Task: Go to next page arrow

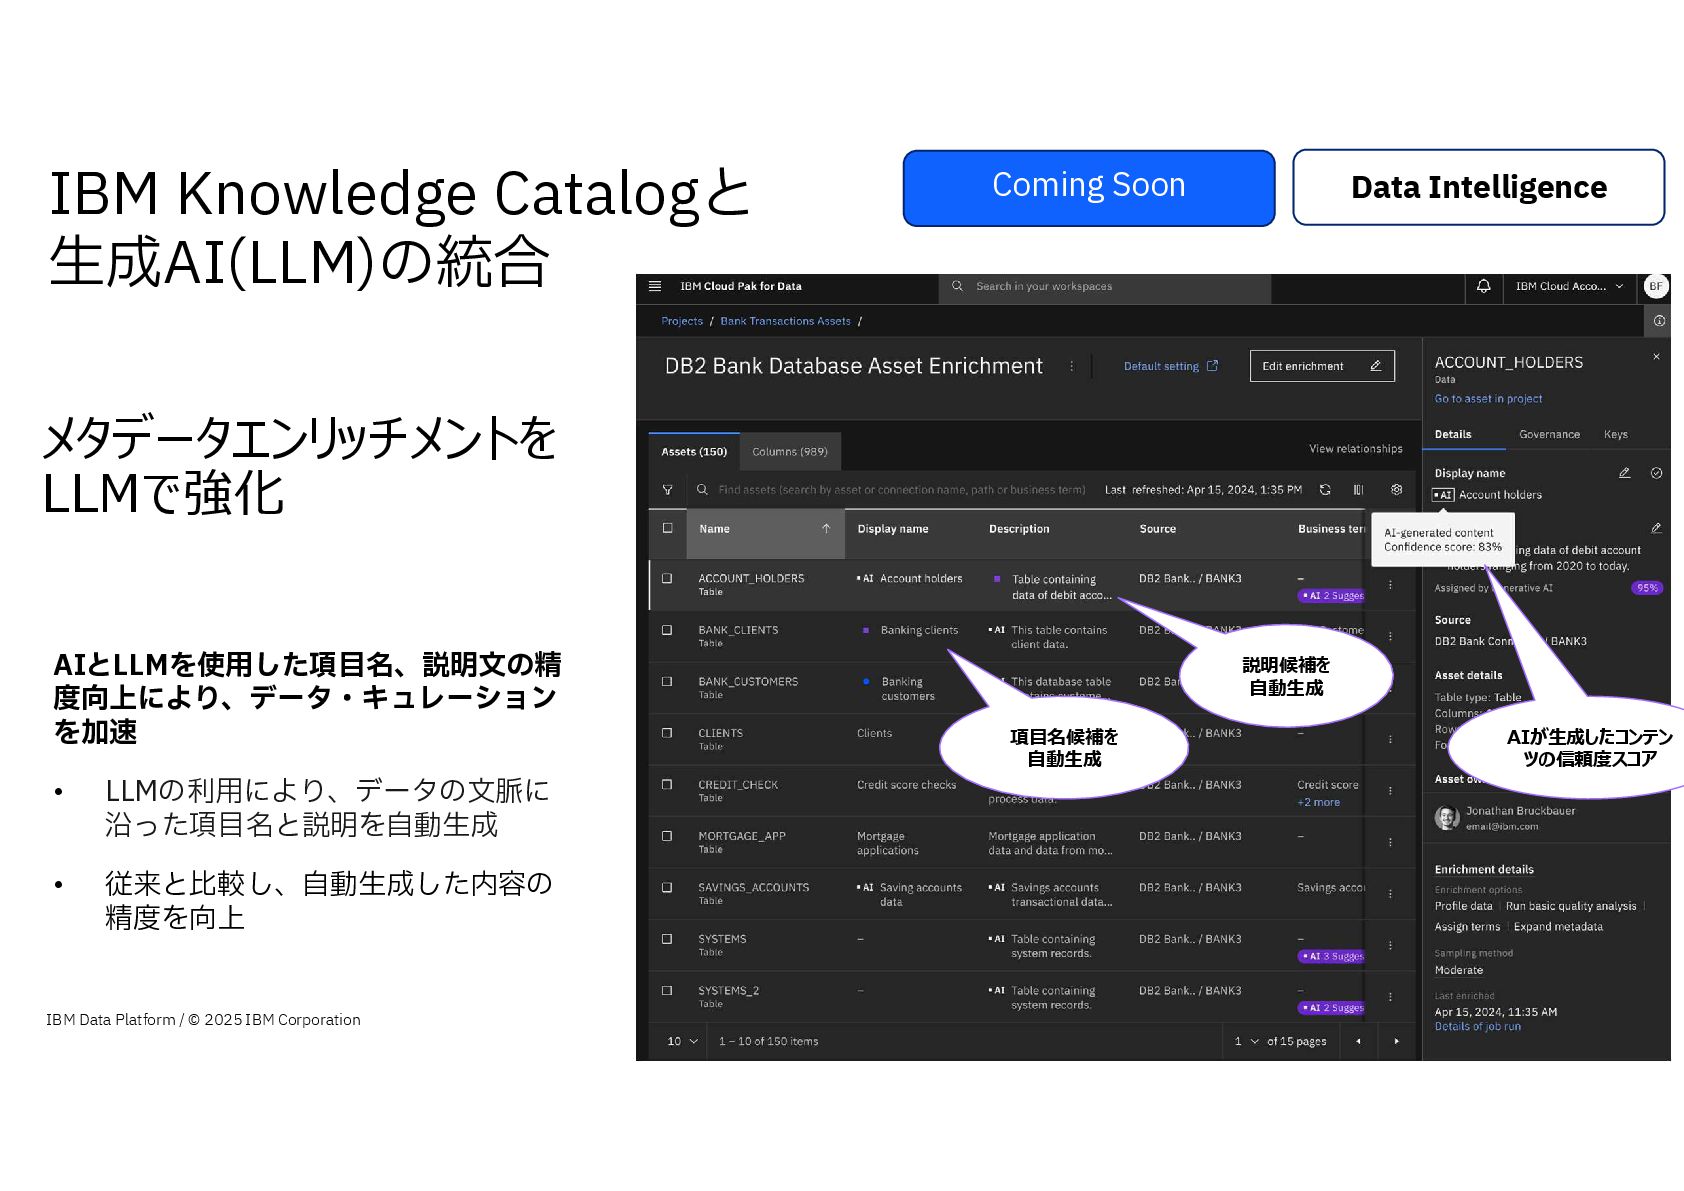Action: [1397, 1042]
